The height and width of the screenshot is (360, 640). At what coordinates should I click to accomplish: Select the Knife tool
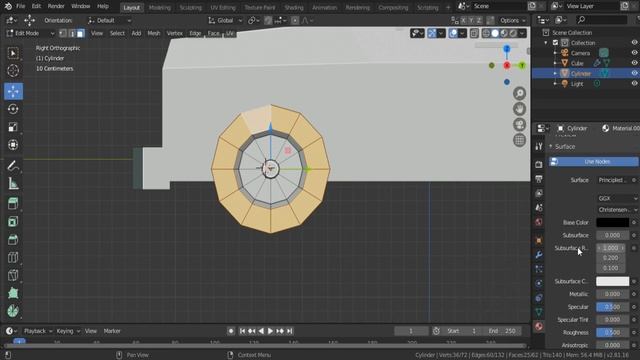(13, 275)
